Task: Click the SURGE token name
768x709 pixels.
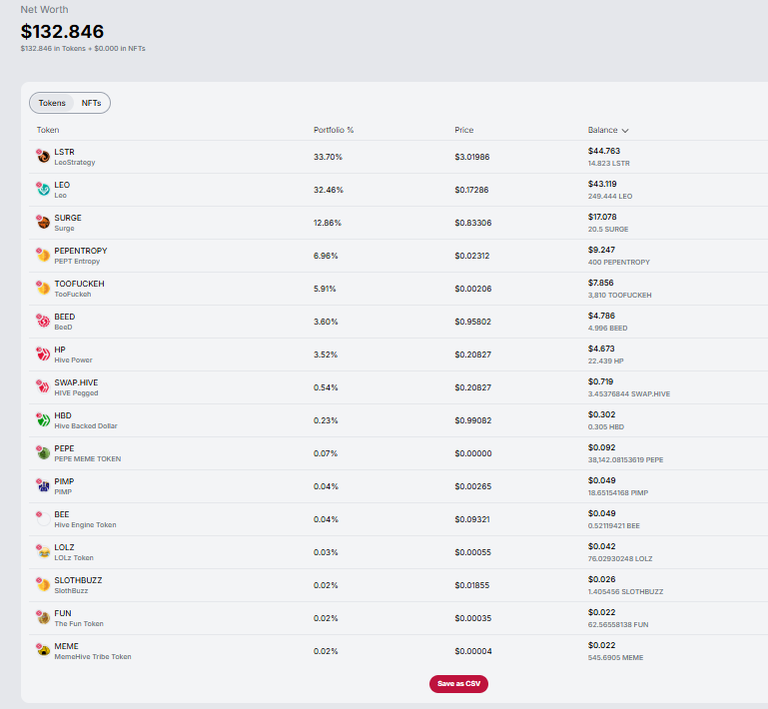Action: point(68,217)
